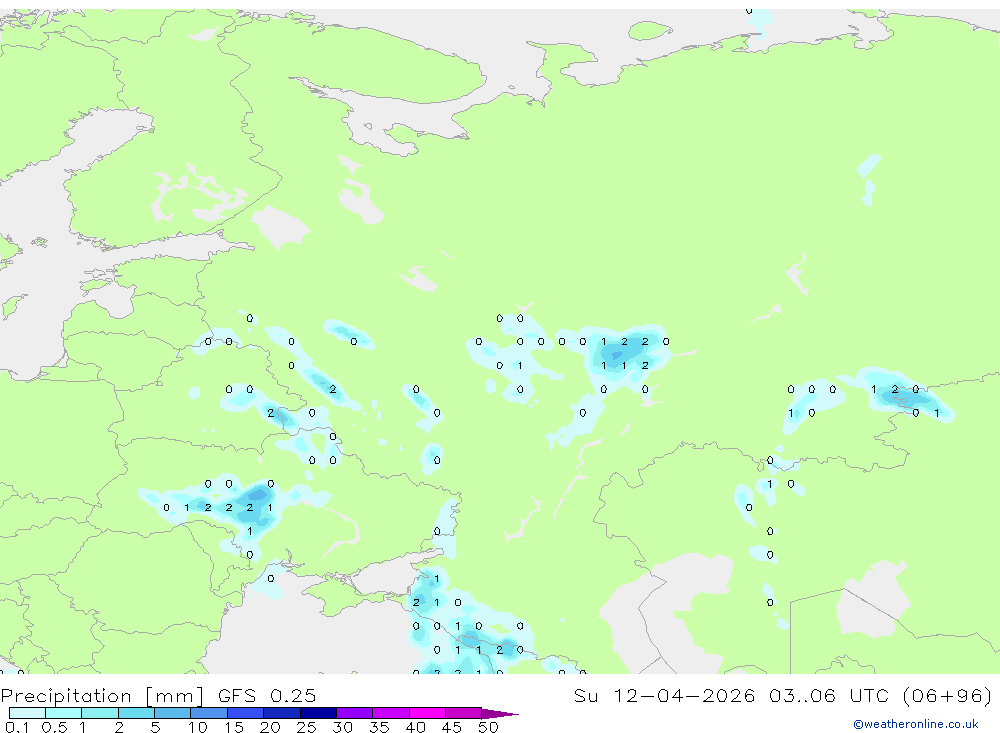The image size is (1000, 733).
Task: Click the '30' legend scale label
Action: click(342, 727)
